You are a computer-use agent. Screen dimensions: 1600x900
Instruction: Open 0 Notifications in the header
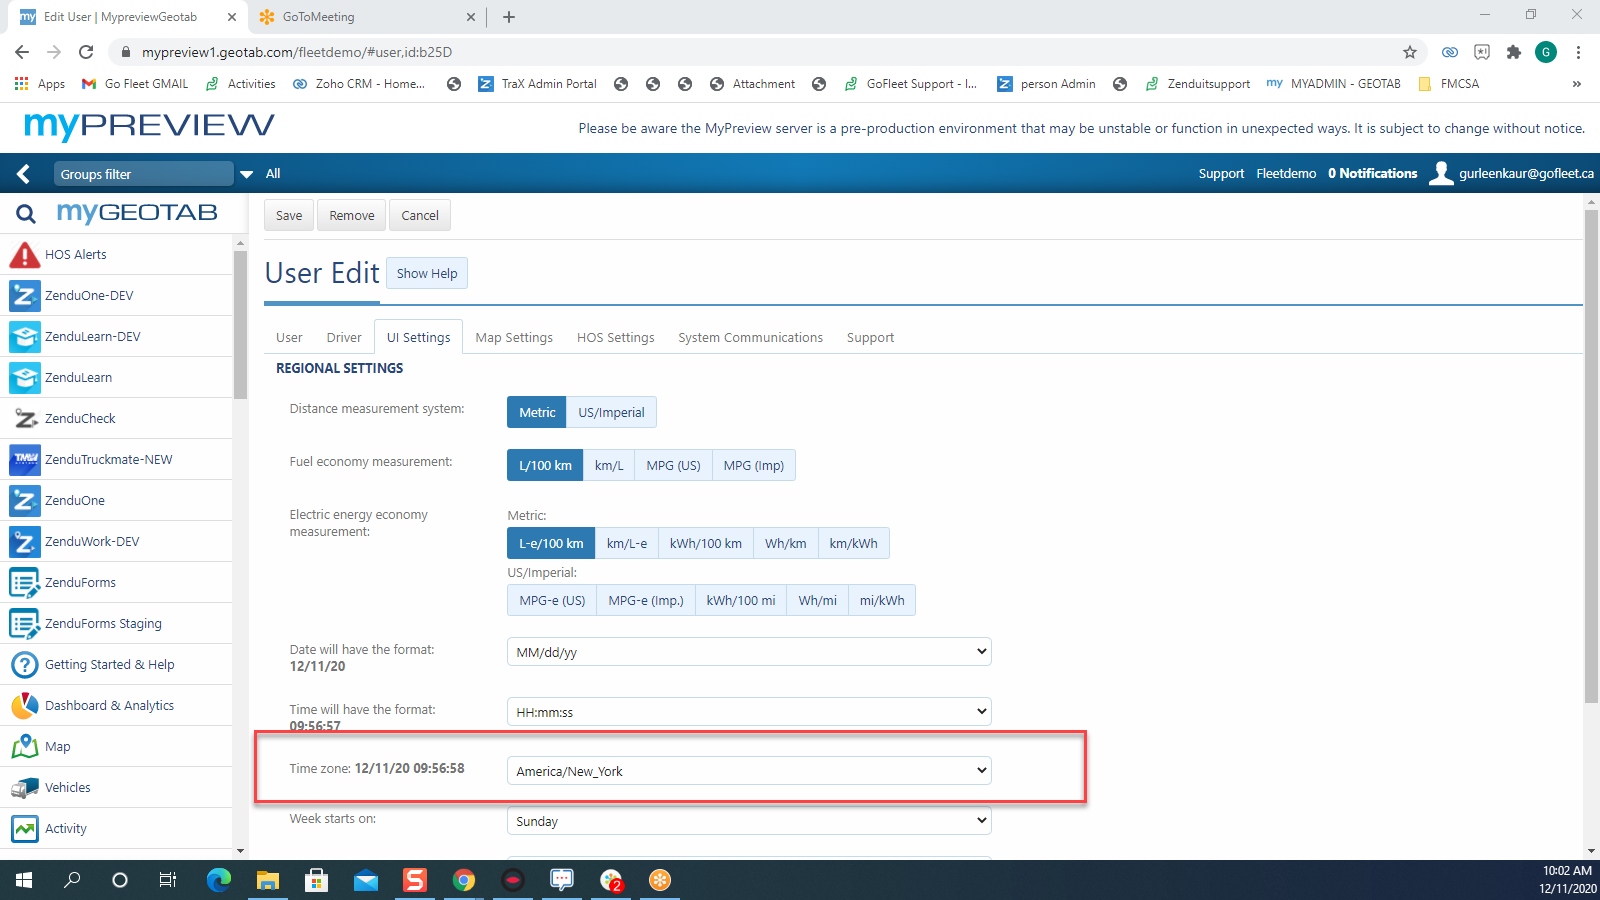(1372, 174)
